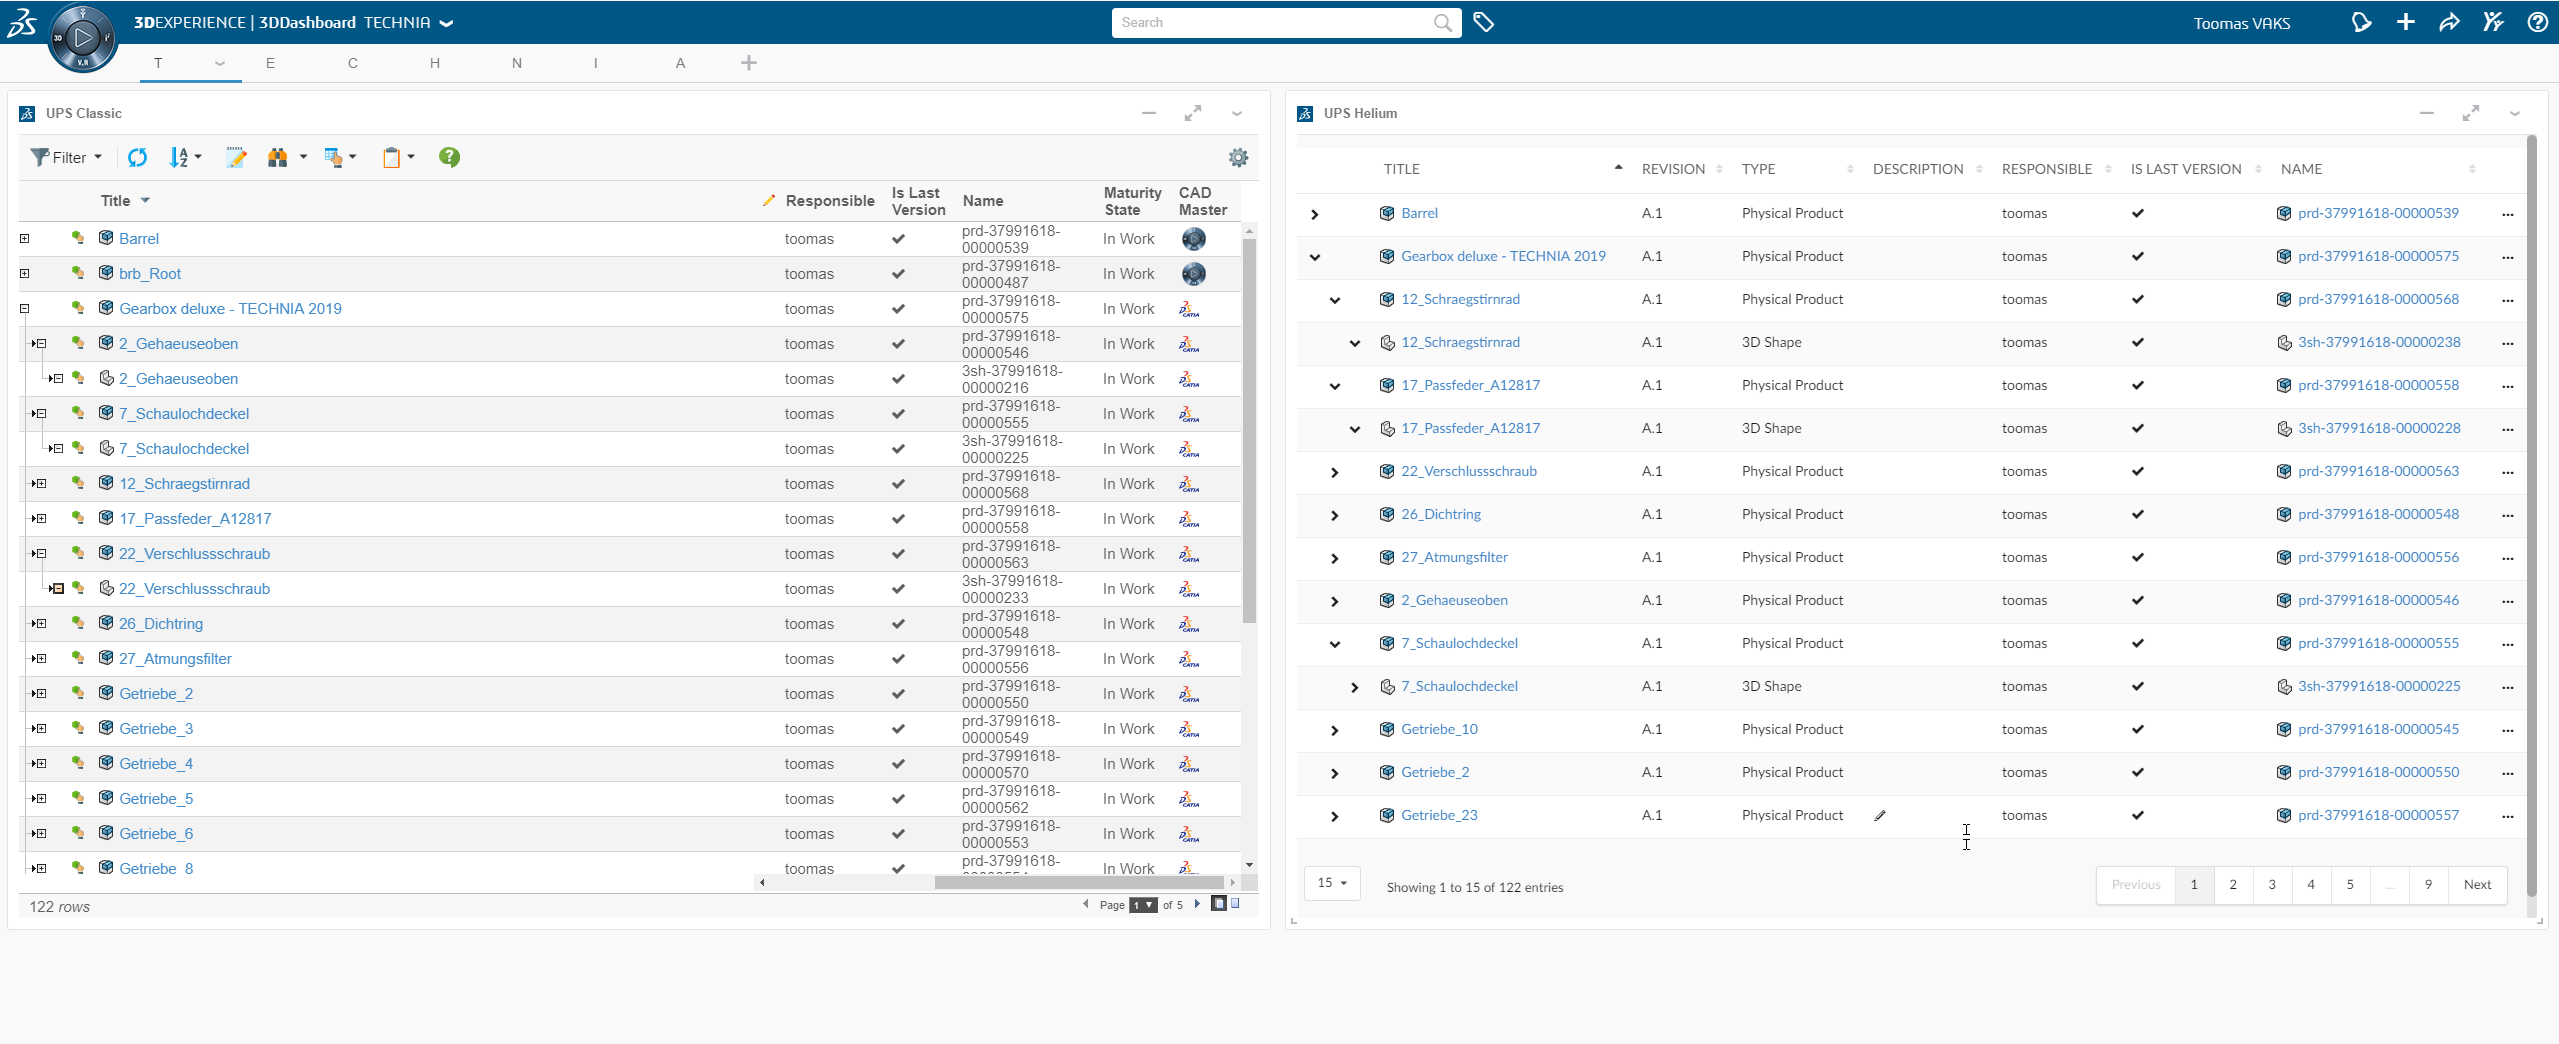
Task: Click the tag icon beside search box
Action: [x=1484, y=22]
